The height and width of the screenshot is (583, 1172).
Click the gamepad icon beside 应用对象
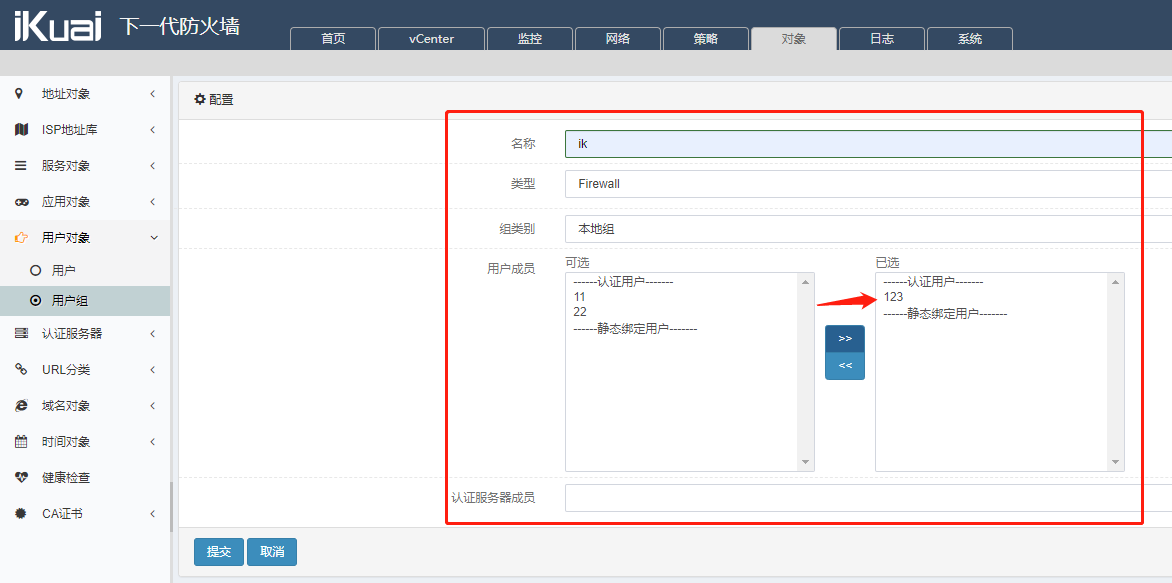point(22,202)
